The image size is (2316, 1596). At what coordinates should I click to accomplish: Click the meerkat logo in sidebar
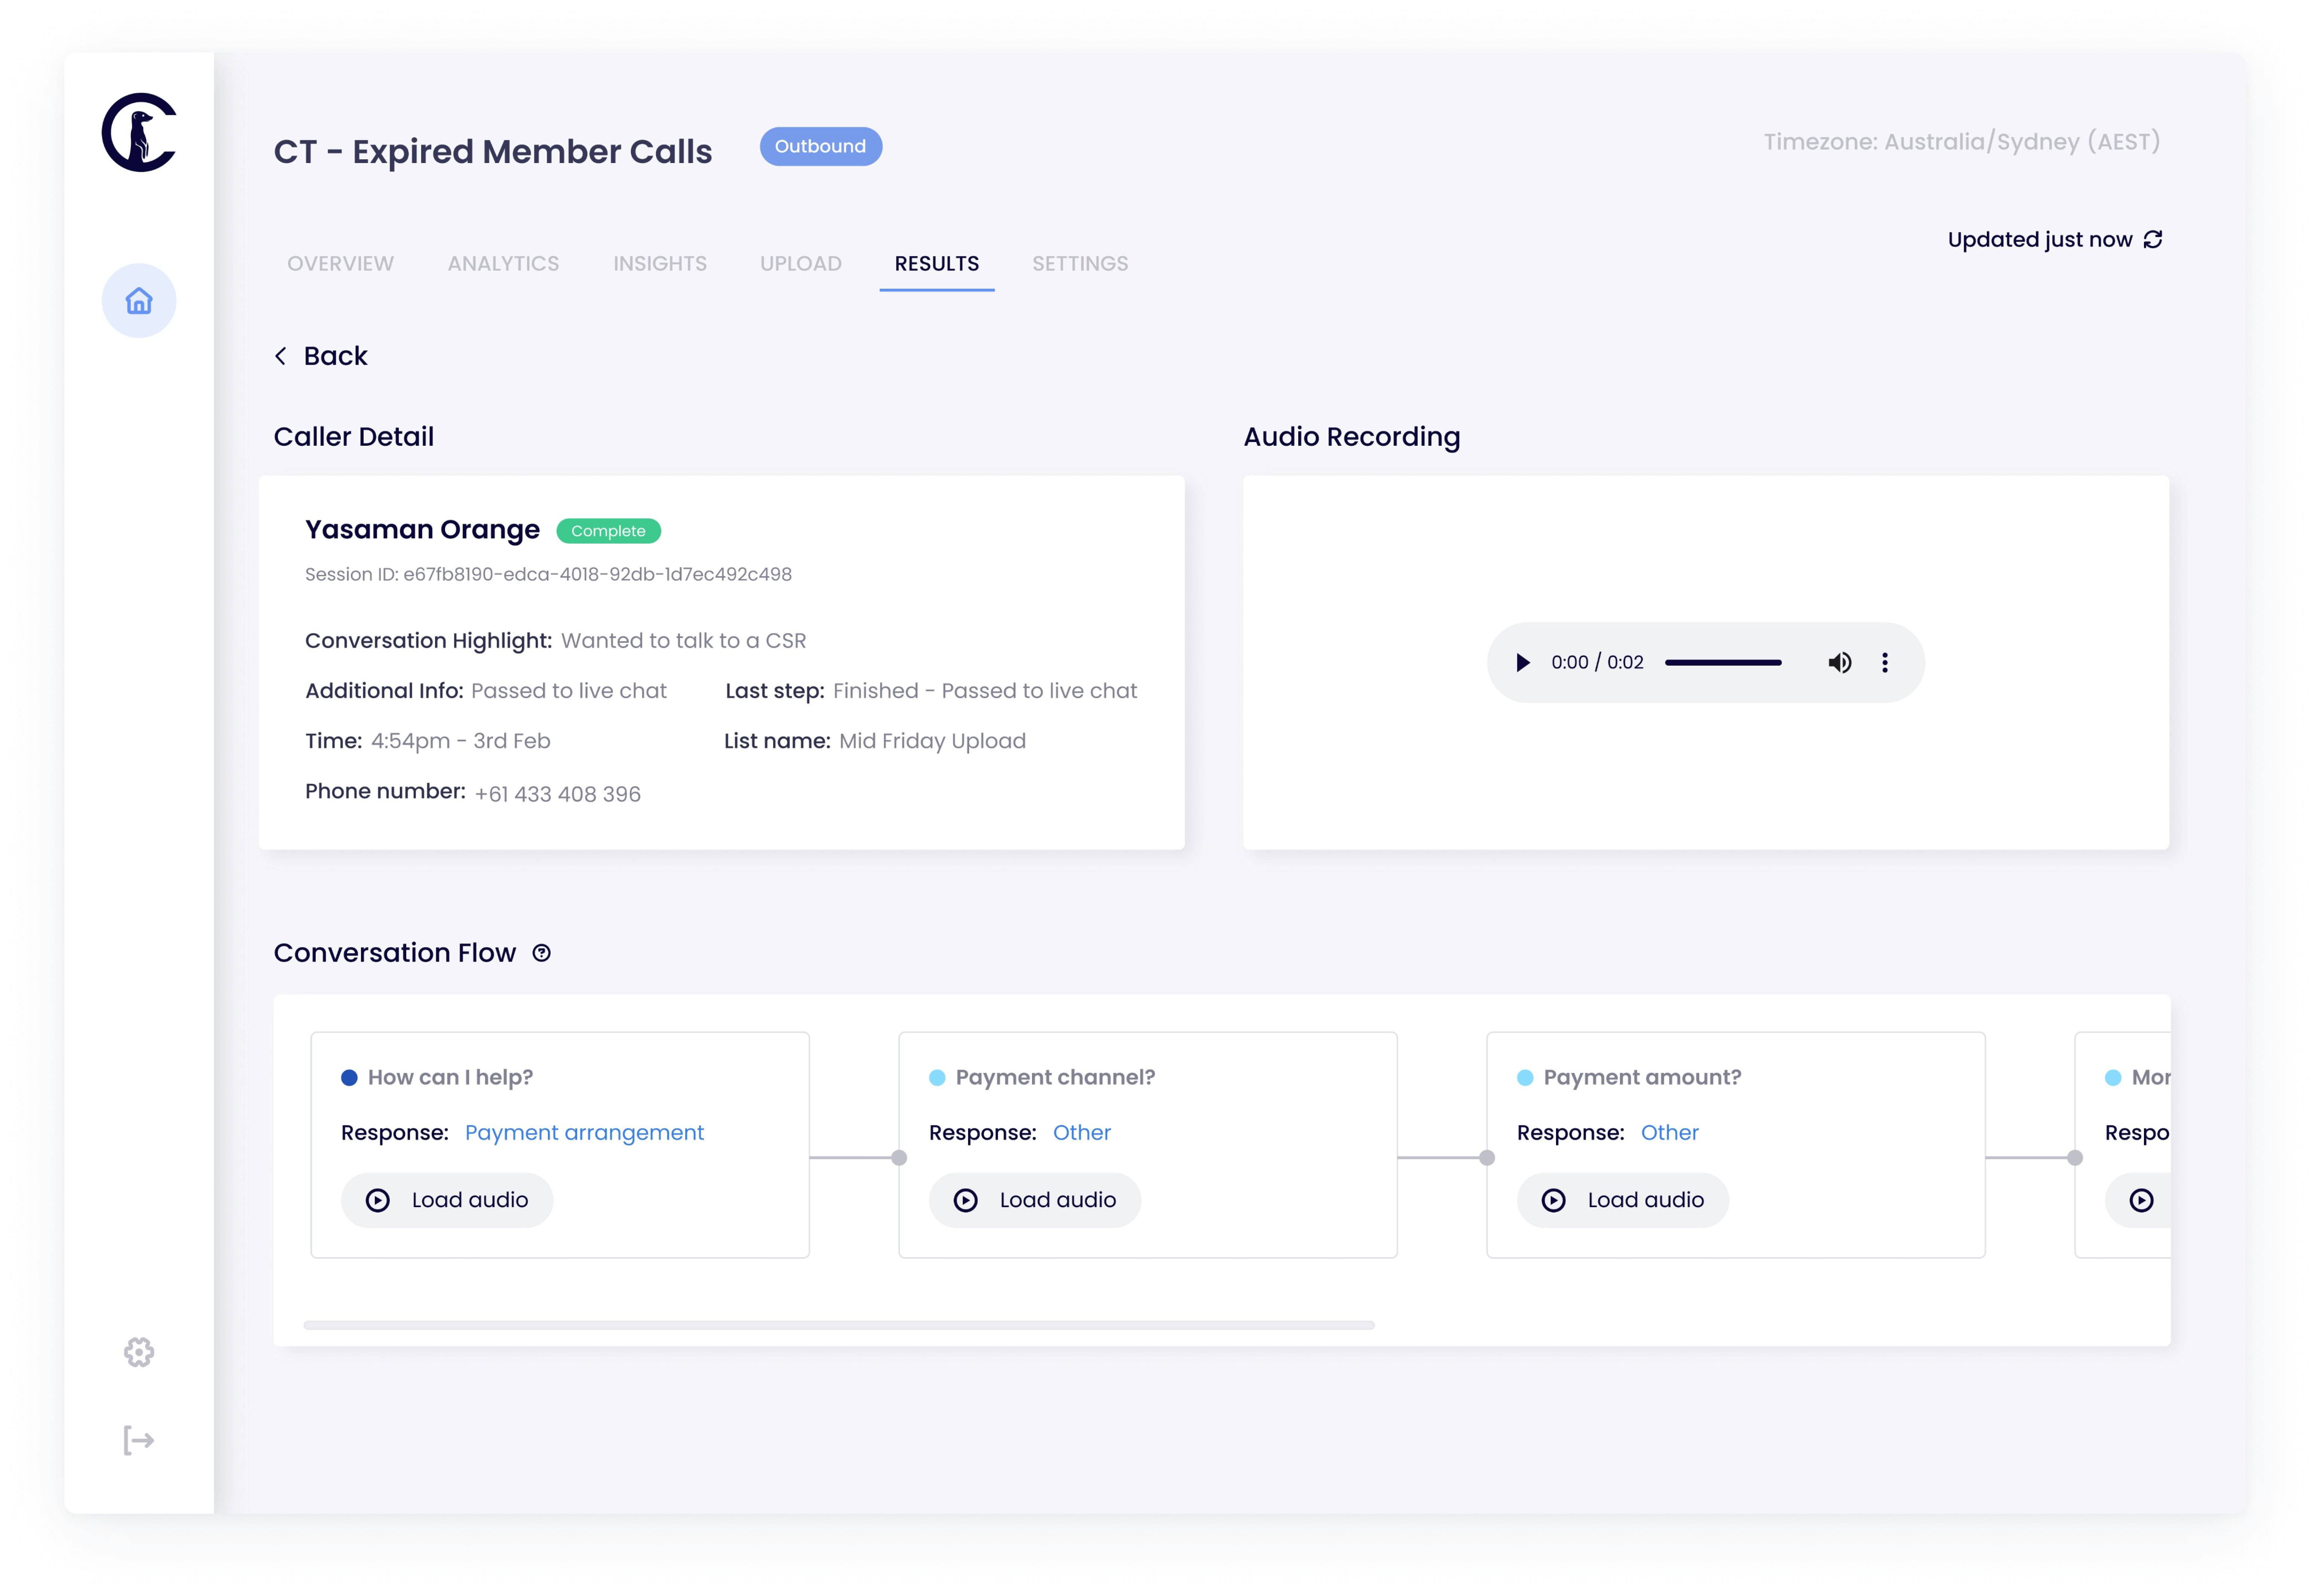(139, 132)
